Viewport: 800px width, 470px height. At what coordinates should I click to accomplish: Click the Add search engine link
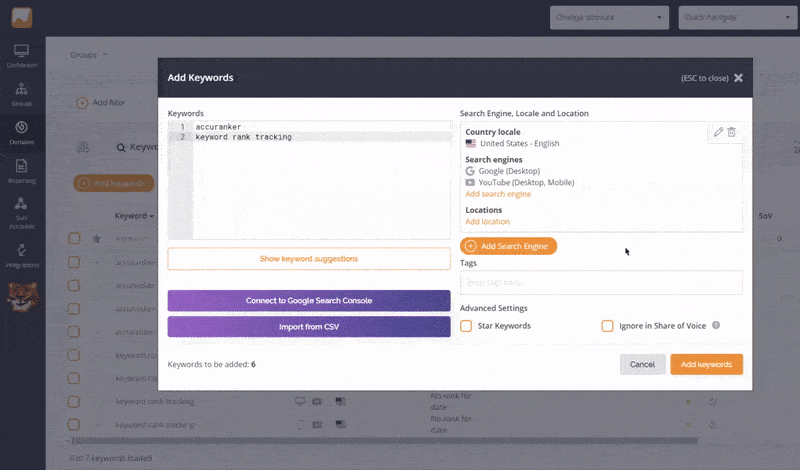pos(498,194)
